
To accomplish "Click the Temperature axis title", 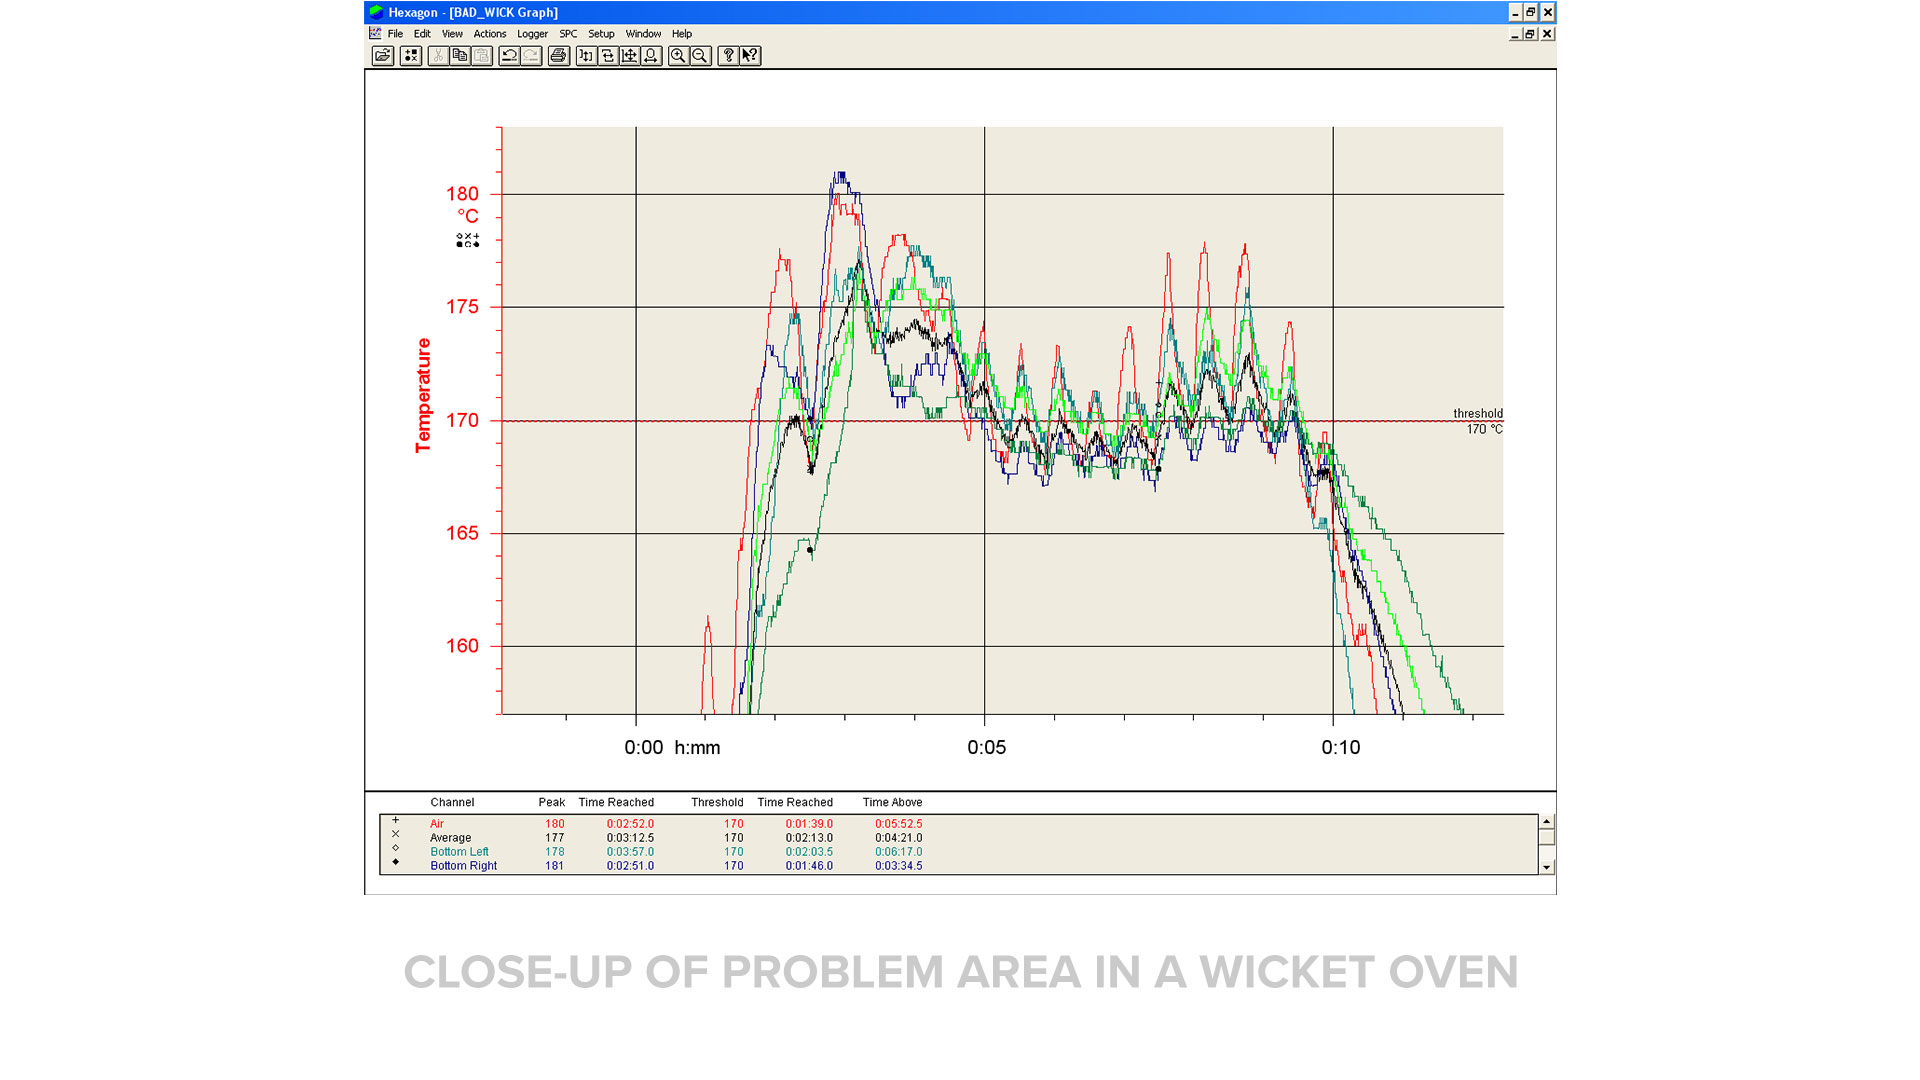I will tap(424, 395).
